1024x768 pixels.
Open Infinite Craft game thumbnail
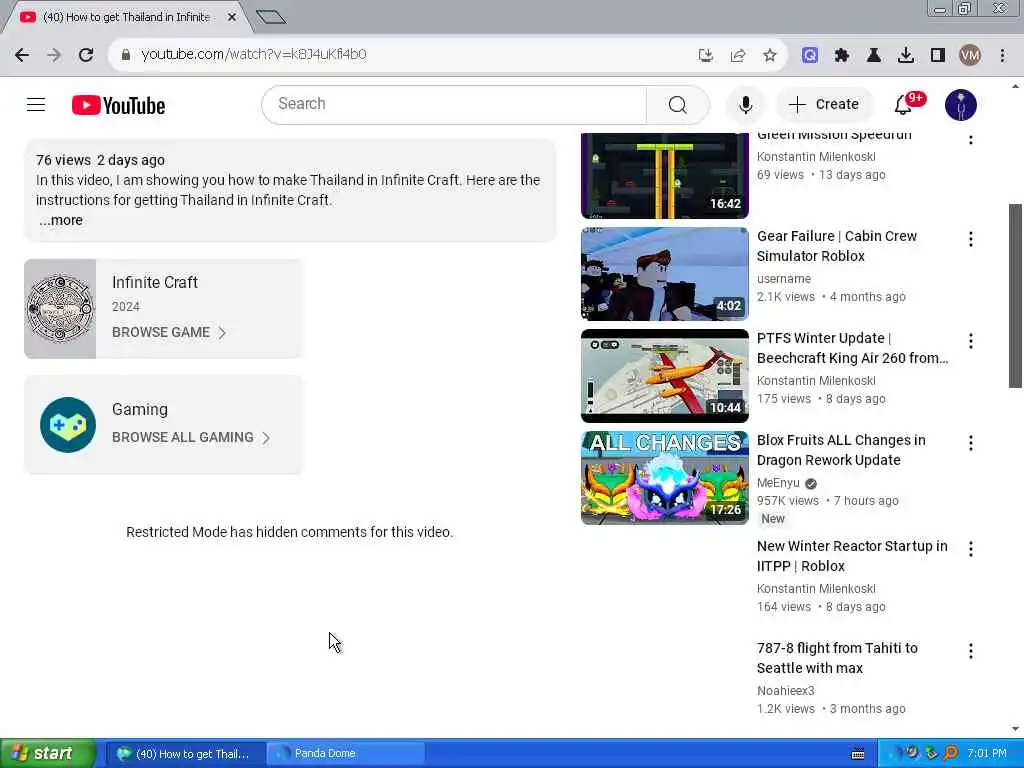[60, 308]
